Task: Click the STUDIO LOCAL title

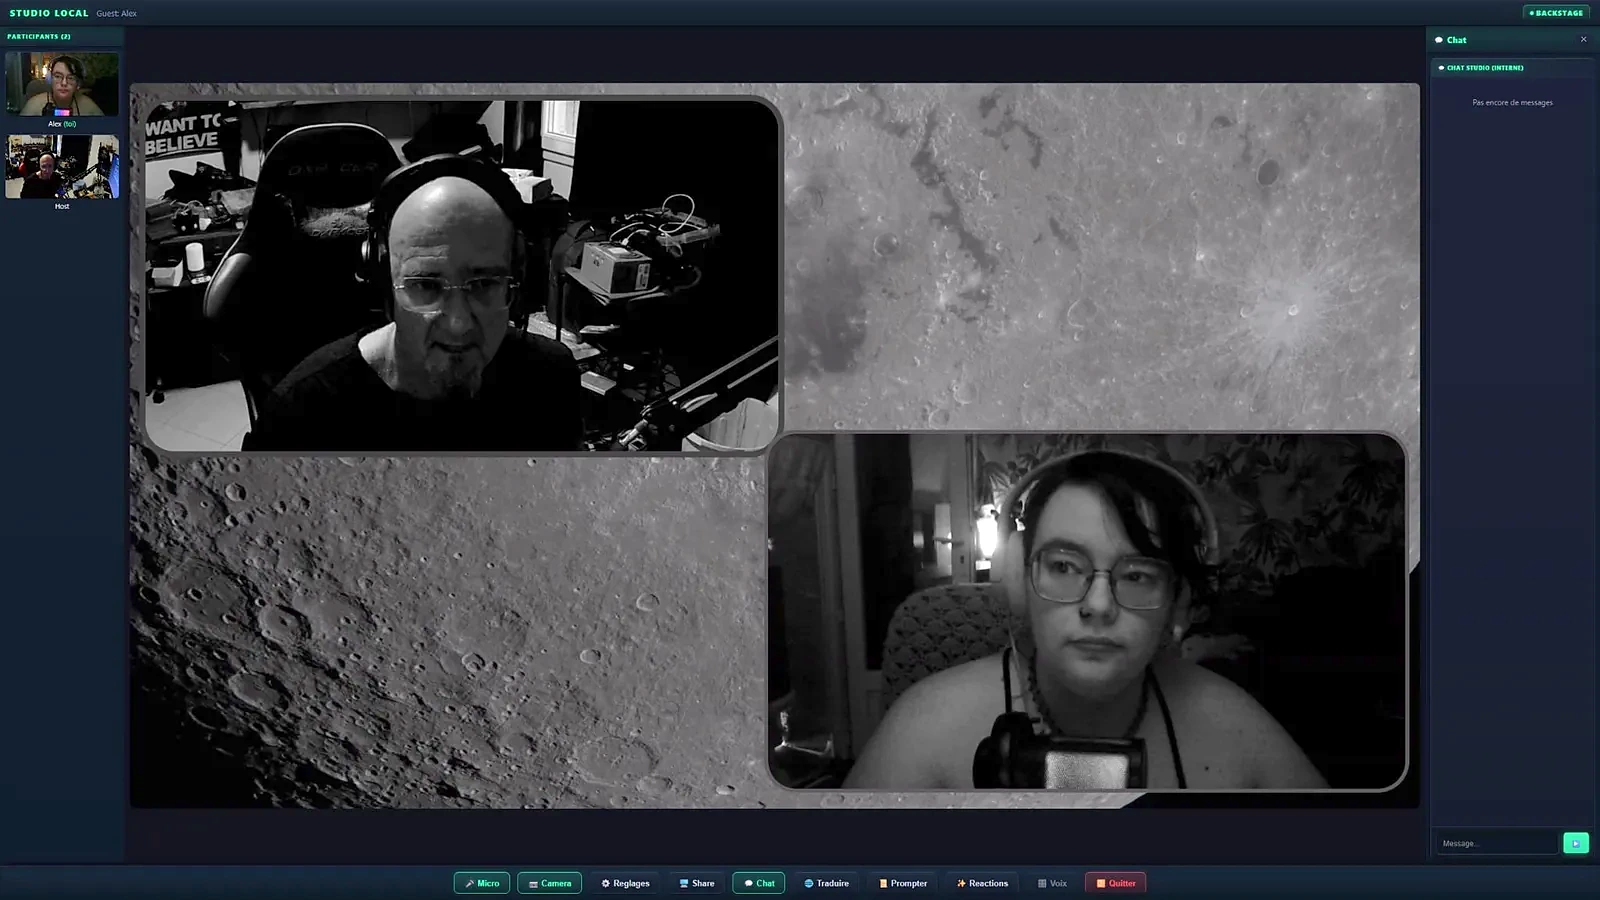Action: [x=49, y=13]
